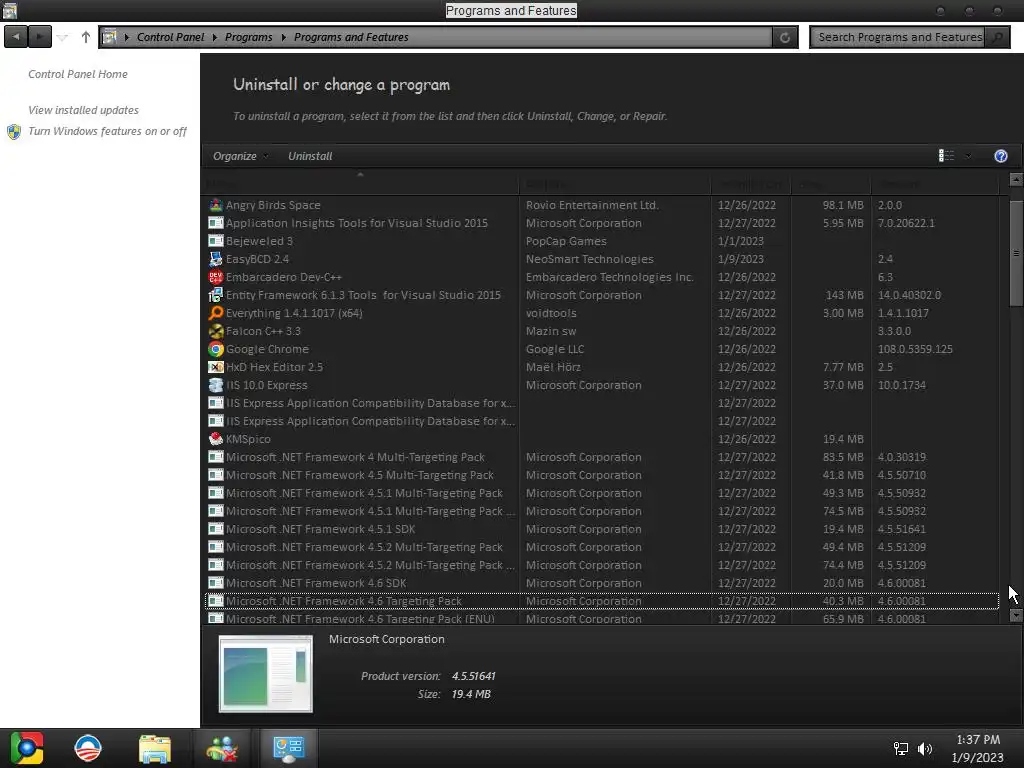
Task: Click the volume speaker tray icon
Action: pyautogui.click(x=925, y=749)
